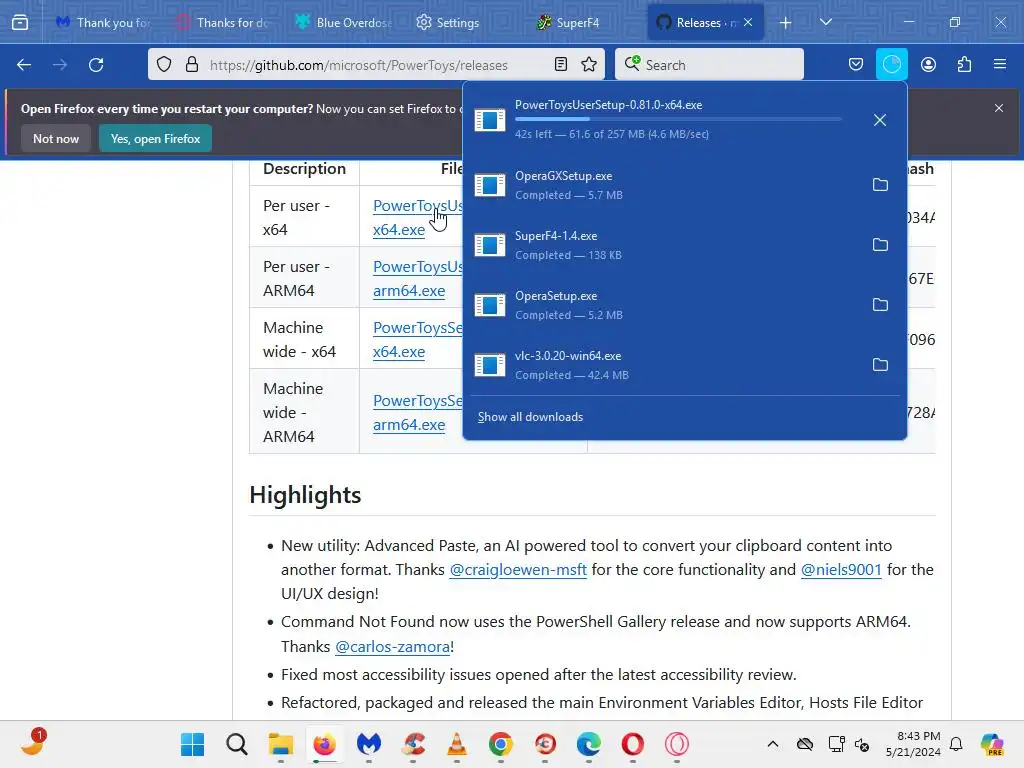This screenshot has height=768, width=1024.
Task: Open Microsoft Edge from the taskbar
Action: pyautogui.click(x=588, y=744)
